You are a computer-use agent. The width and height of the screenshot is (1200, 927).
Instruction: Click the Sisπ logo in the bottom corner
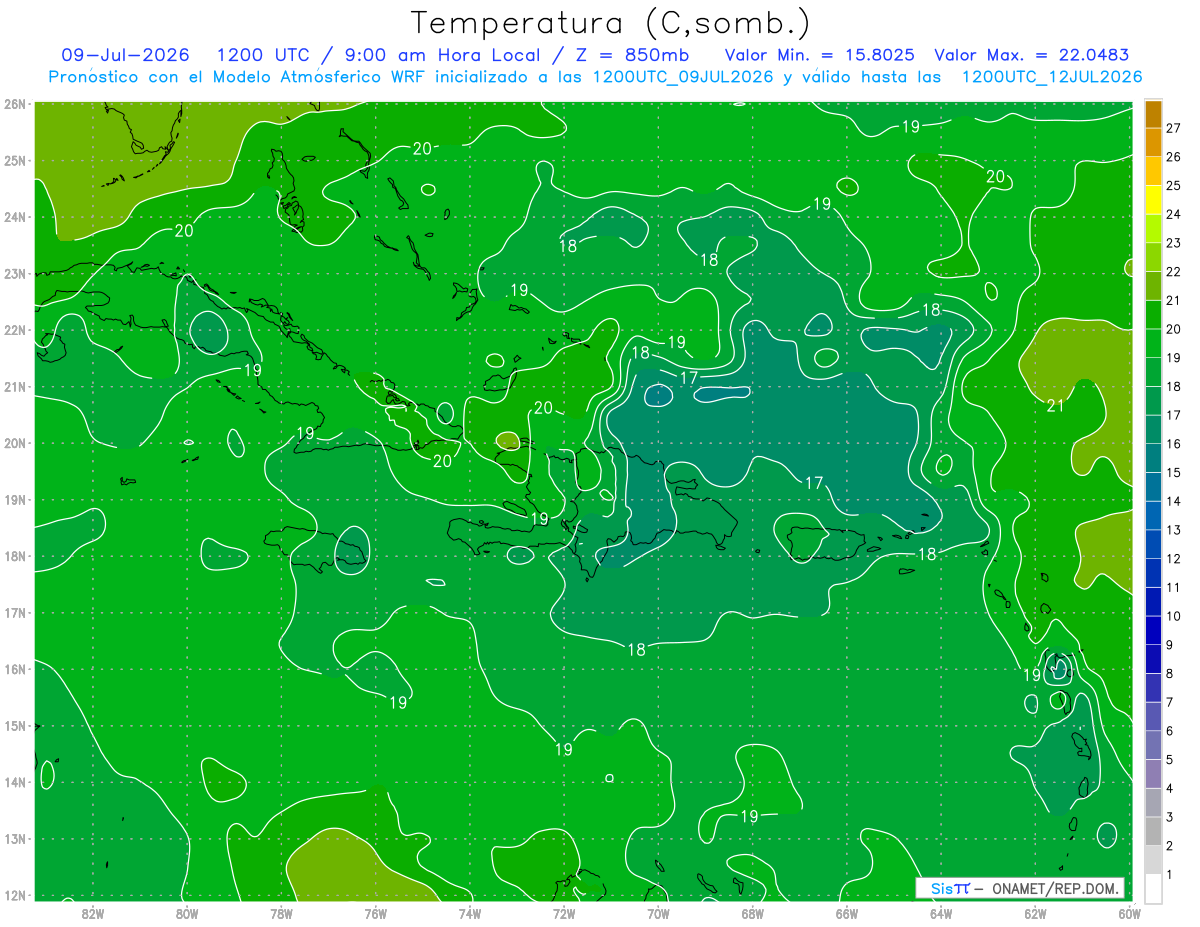coord(950,888)
